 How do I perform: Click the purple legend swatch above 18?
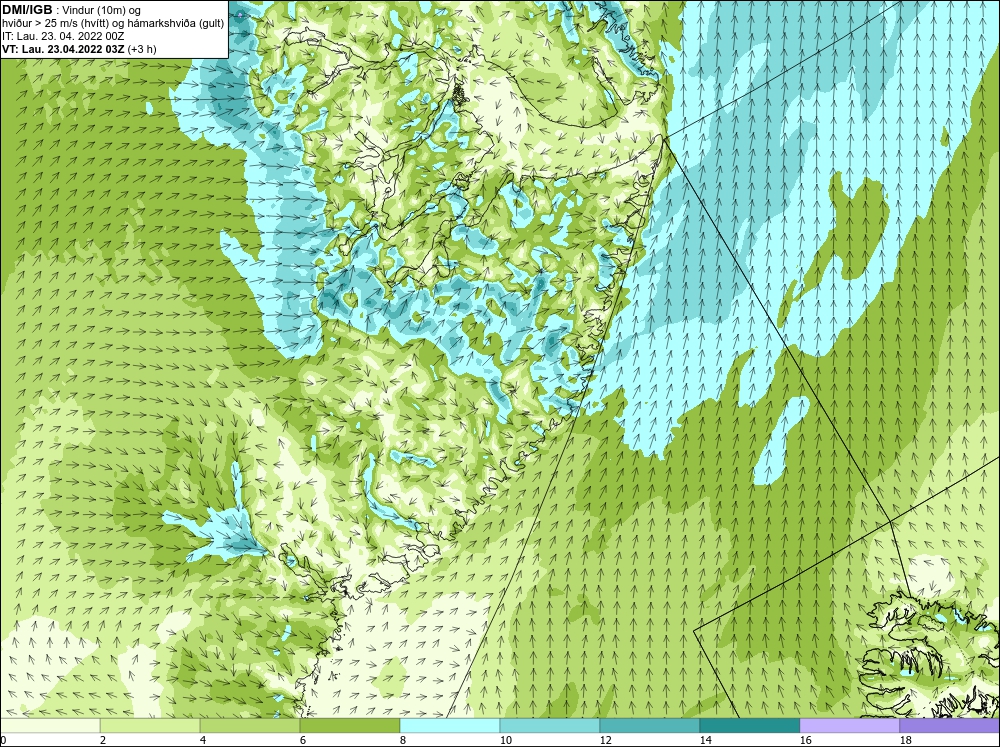pyautogui.click(x=950, y=726)
